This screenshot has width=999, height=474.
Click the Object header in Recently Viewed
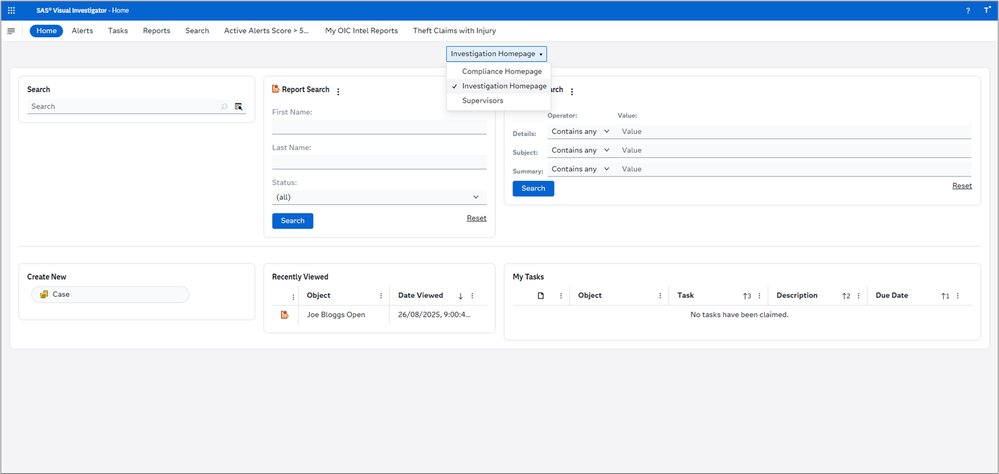coord(319,296)
